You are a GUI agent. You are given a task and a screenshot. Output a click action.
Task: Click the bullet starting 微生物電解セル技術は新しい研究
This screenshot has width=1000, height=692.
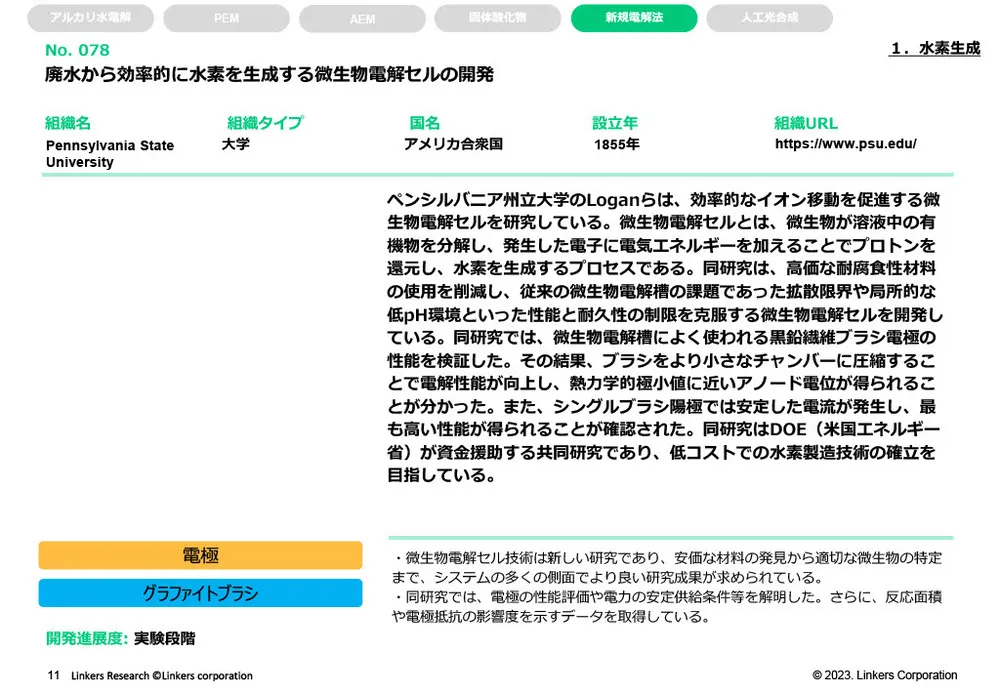click(x=666, y=568)
